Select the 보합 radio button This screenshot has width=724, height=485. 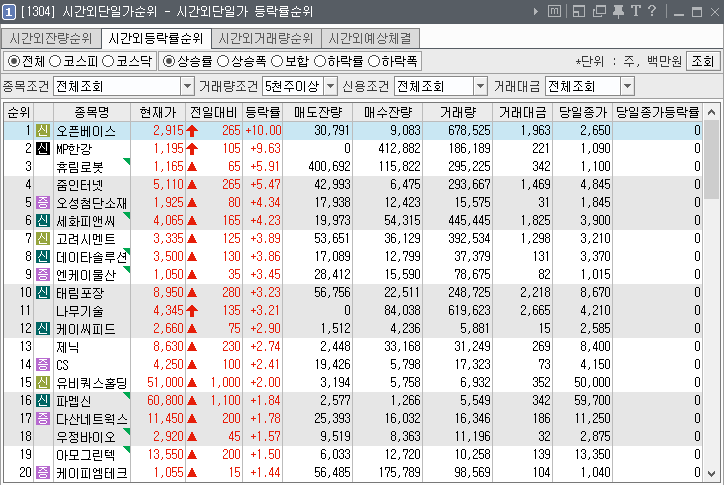[x=277, y=61]
